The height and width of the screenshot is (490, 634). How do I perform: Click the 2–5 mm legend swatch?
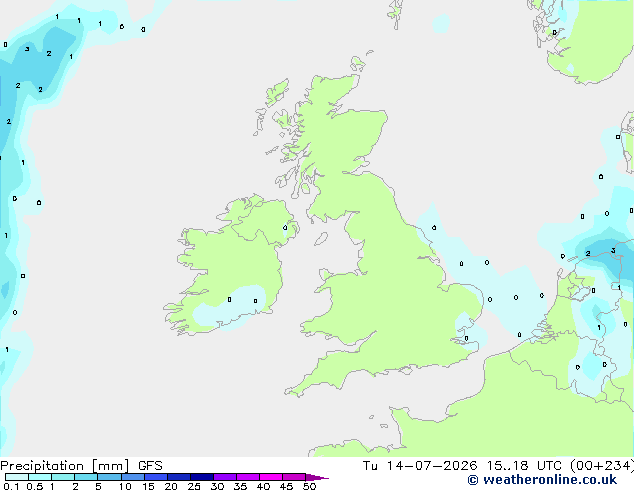(x=86, y=477)
